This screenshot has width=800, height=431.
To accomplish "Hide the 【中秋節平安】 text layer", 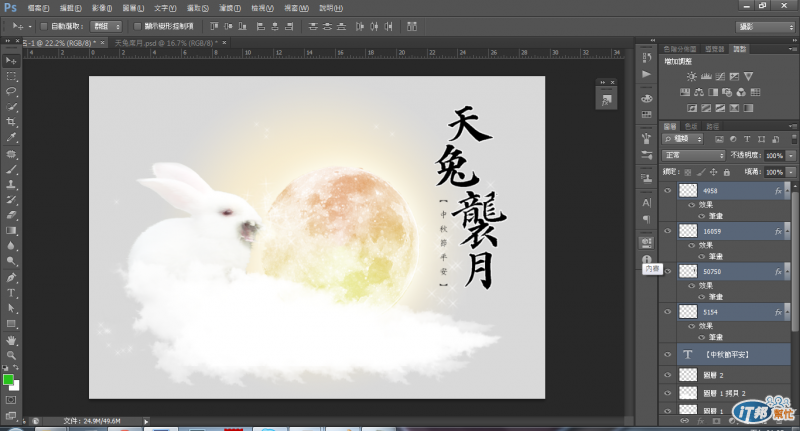I will 667,354.
